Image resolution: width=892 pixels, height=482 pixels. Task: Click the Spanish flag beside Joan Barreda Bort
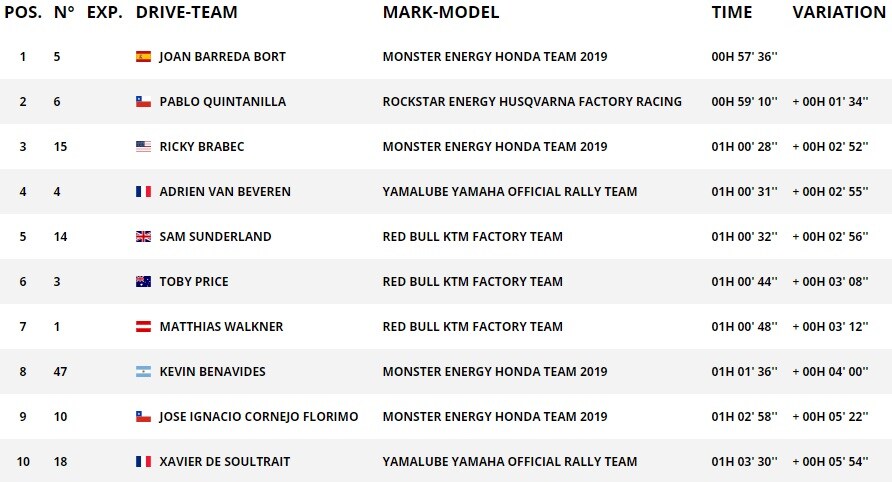(143, 56)
